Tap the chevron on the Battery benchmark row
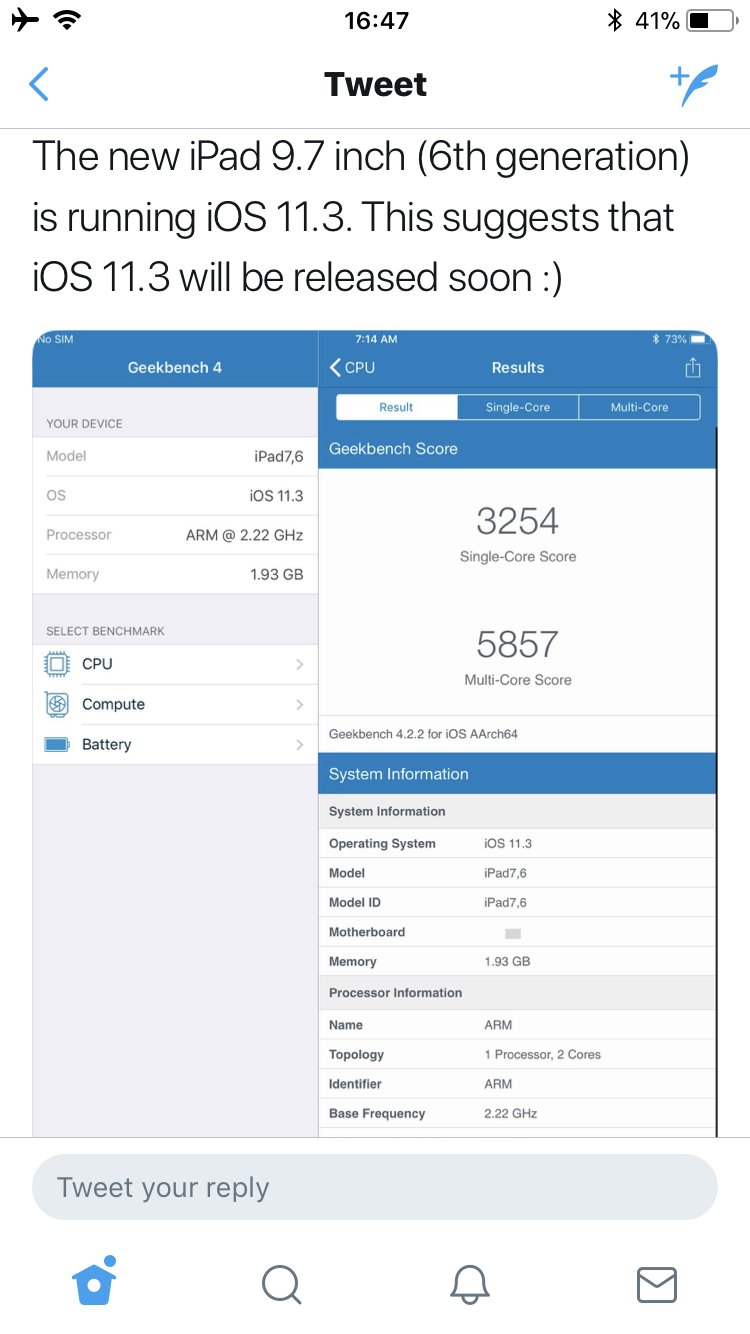 click(299, 744)
